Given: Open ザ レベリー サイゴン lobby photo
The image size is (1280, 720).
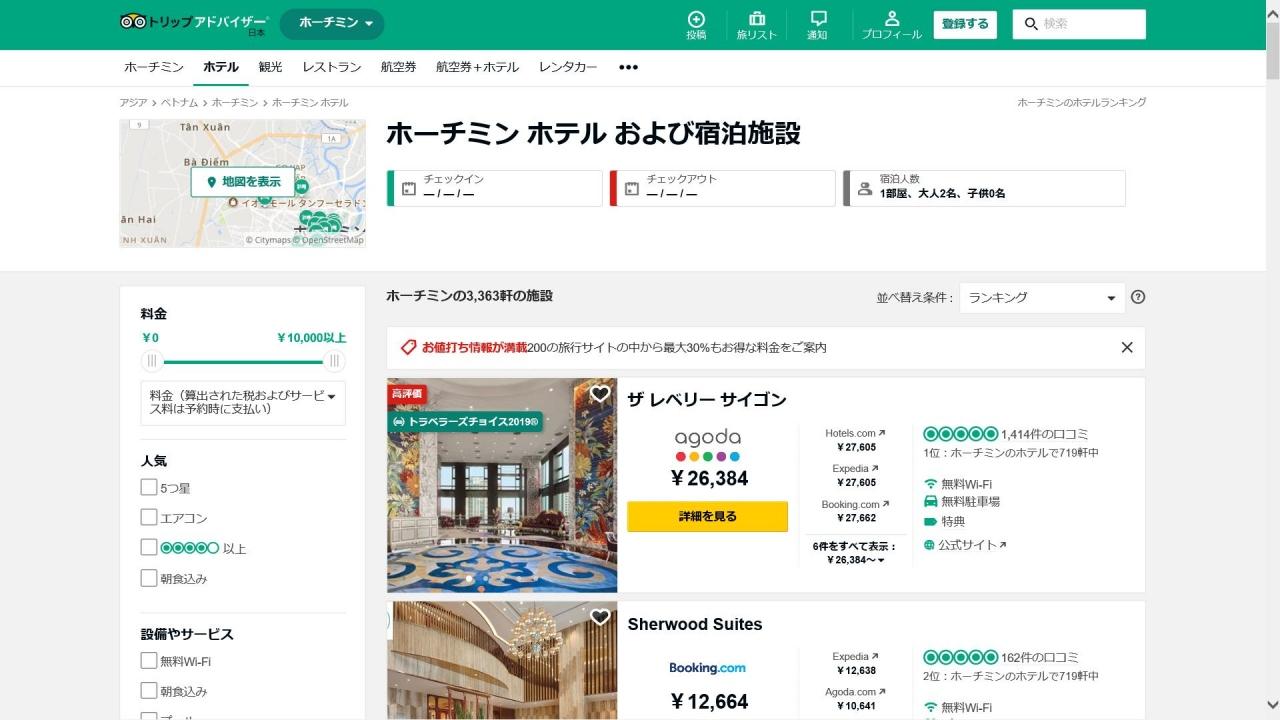Looking at the screenshot, I should 502,485.
